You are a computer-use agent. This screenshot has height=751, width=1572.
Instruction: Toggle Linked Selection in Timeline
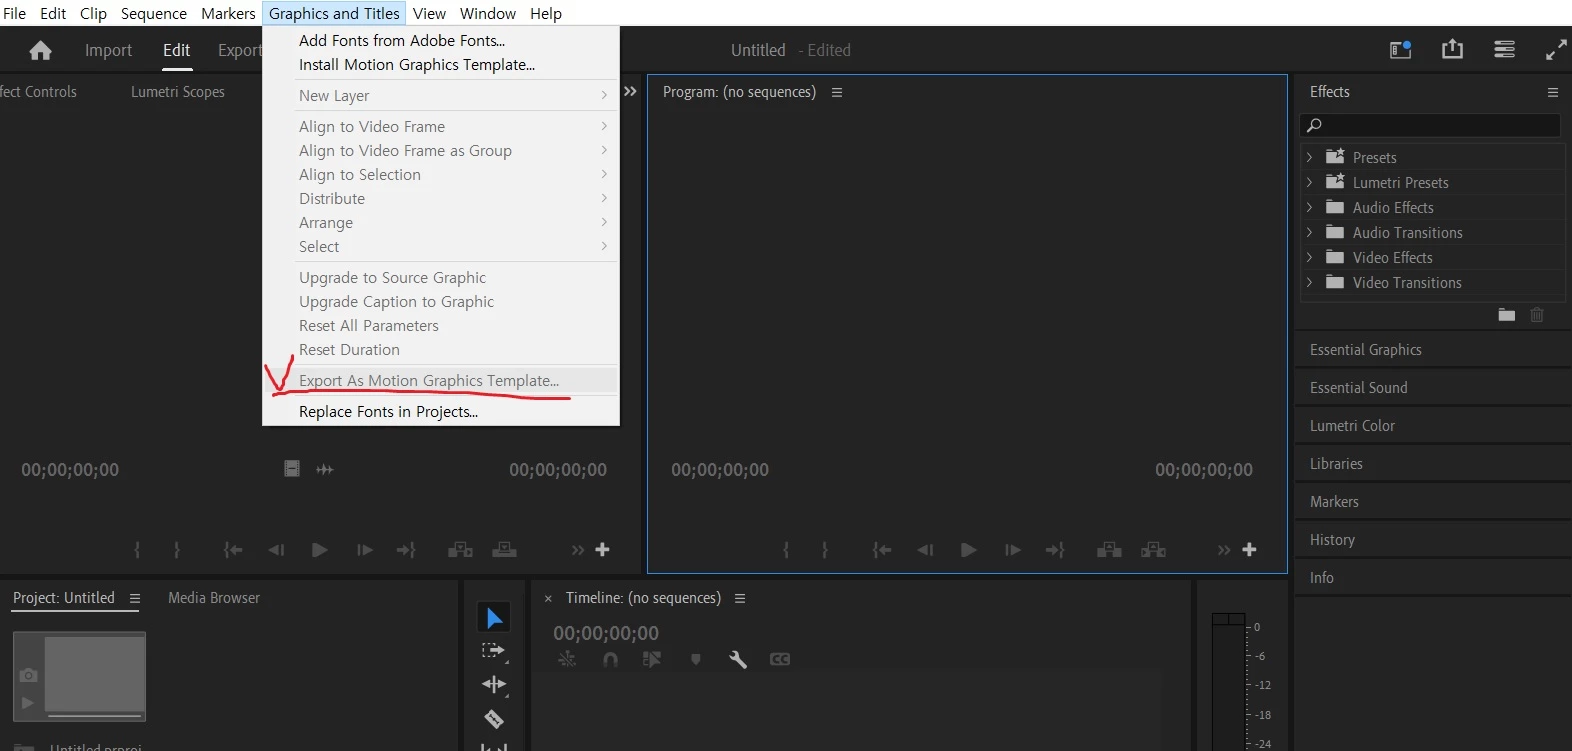652,659
